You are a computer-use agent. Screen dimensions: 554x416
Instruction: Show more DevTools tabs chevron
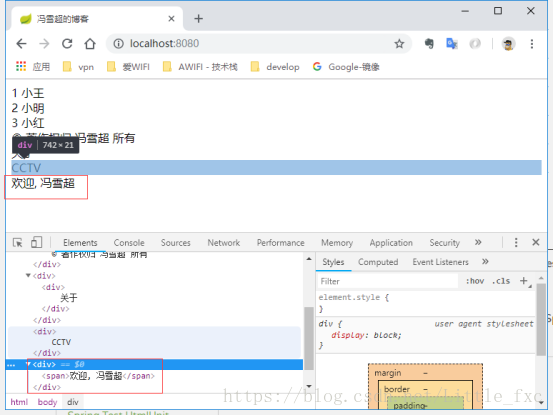[478, 242]
